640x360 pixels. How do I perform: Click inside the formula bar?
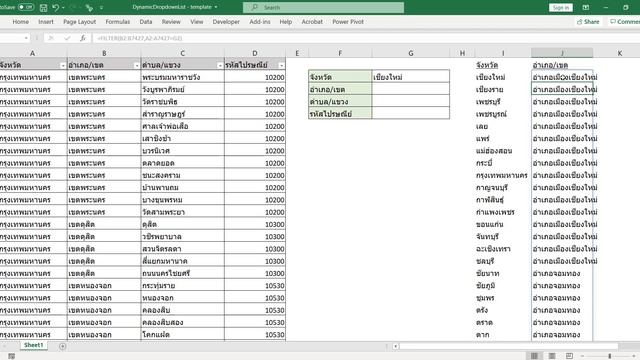(365, 38)
